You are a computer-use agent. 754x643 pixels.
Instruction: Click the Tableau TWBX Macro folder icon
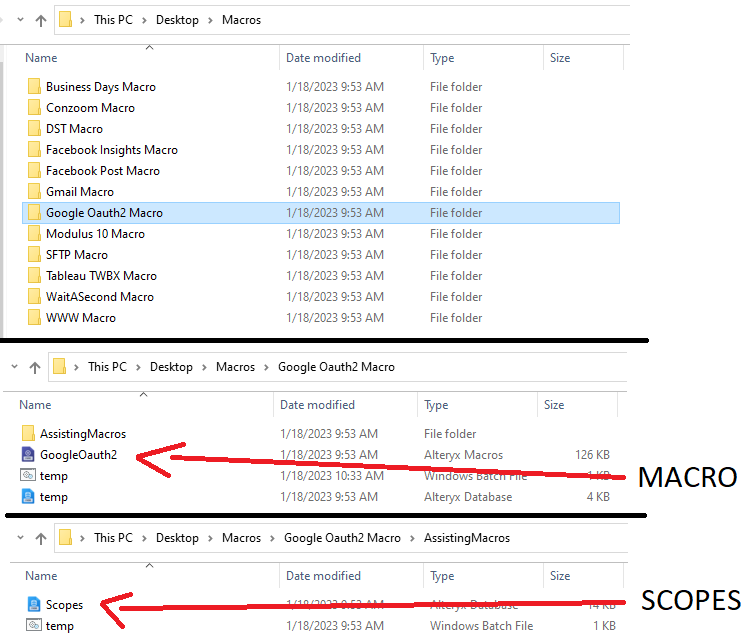pos(34,276)
